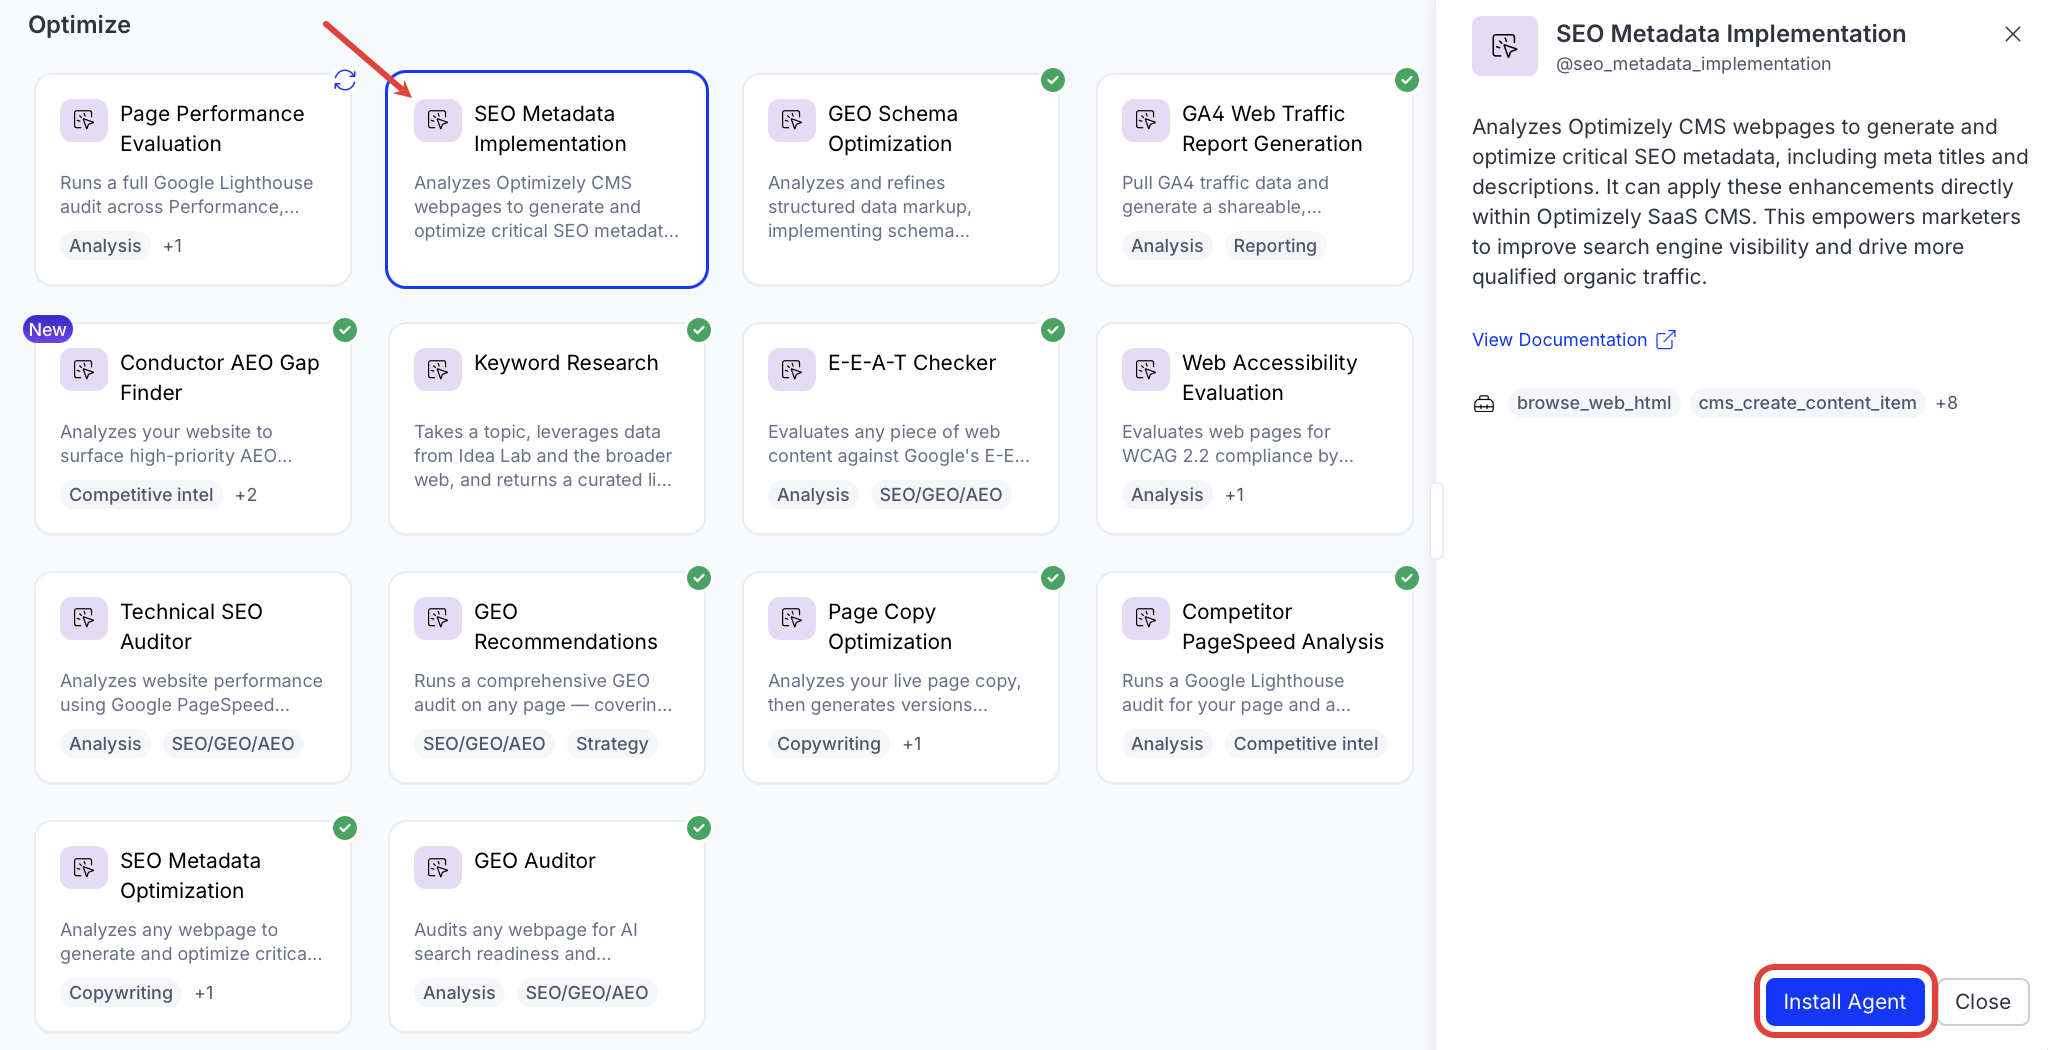Show the +1 more tags on Page Copy Optimization

tap(912, 744)
